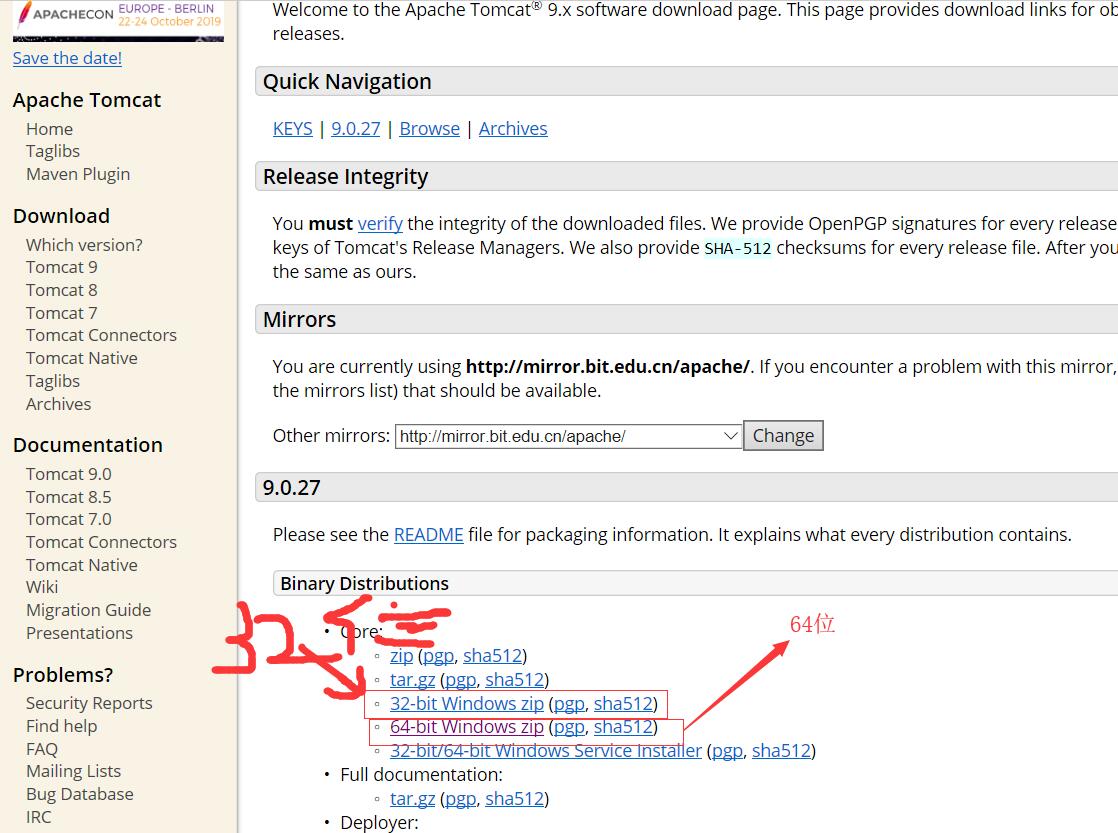Click 9.0.27 in Quick Navigation
Viewport: 1118px width, 833px height.
click(356, 128)
